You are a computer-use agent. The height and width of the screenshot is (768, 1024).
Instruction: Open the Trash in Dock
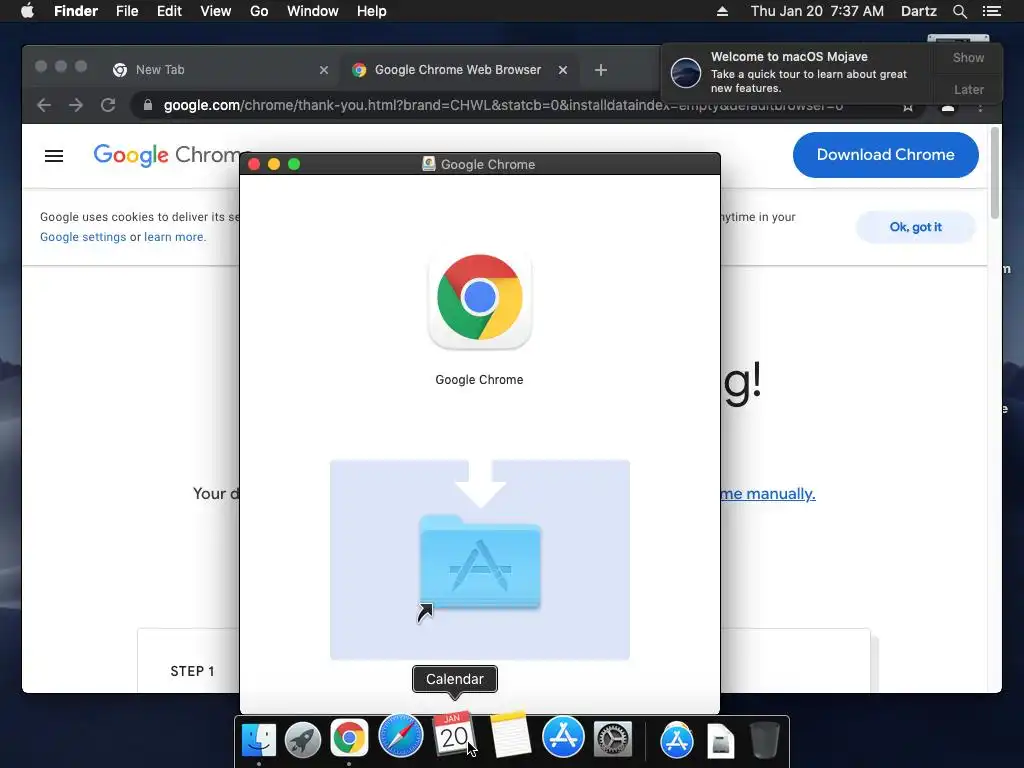(764, 740)
